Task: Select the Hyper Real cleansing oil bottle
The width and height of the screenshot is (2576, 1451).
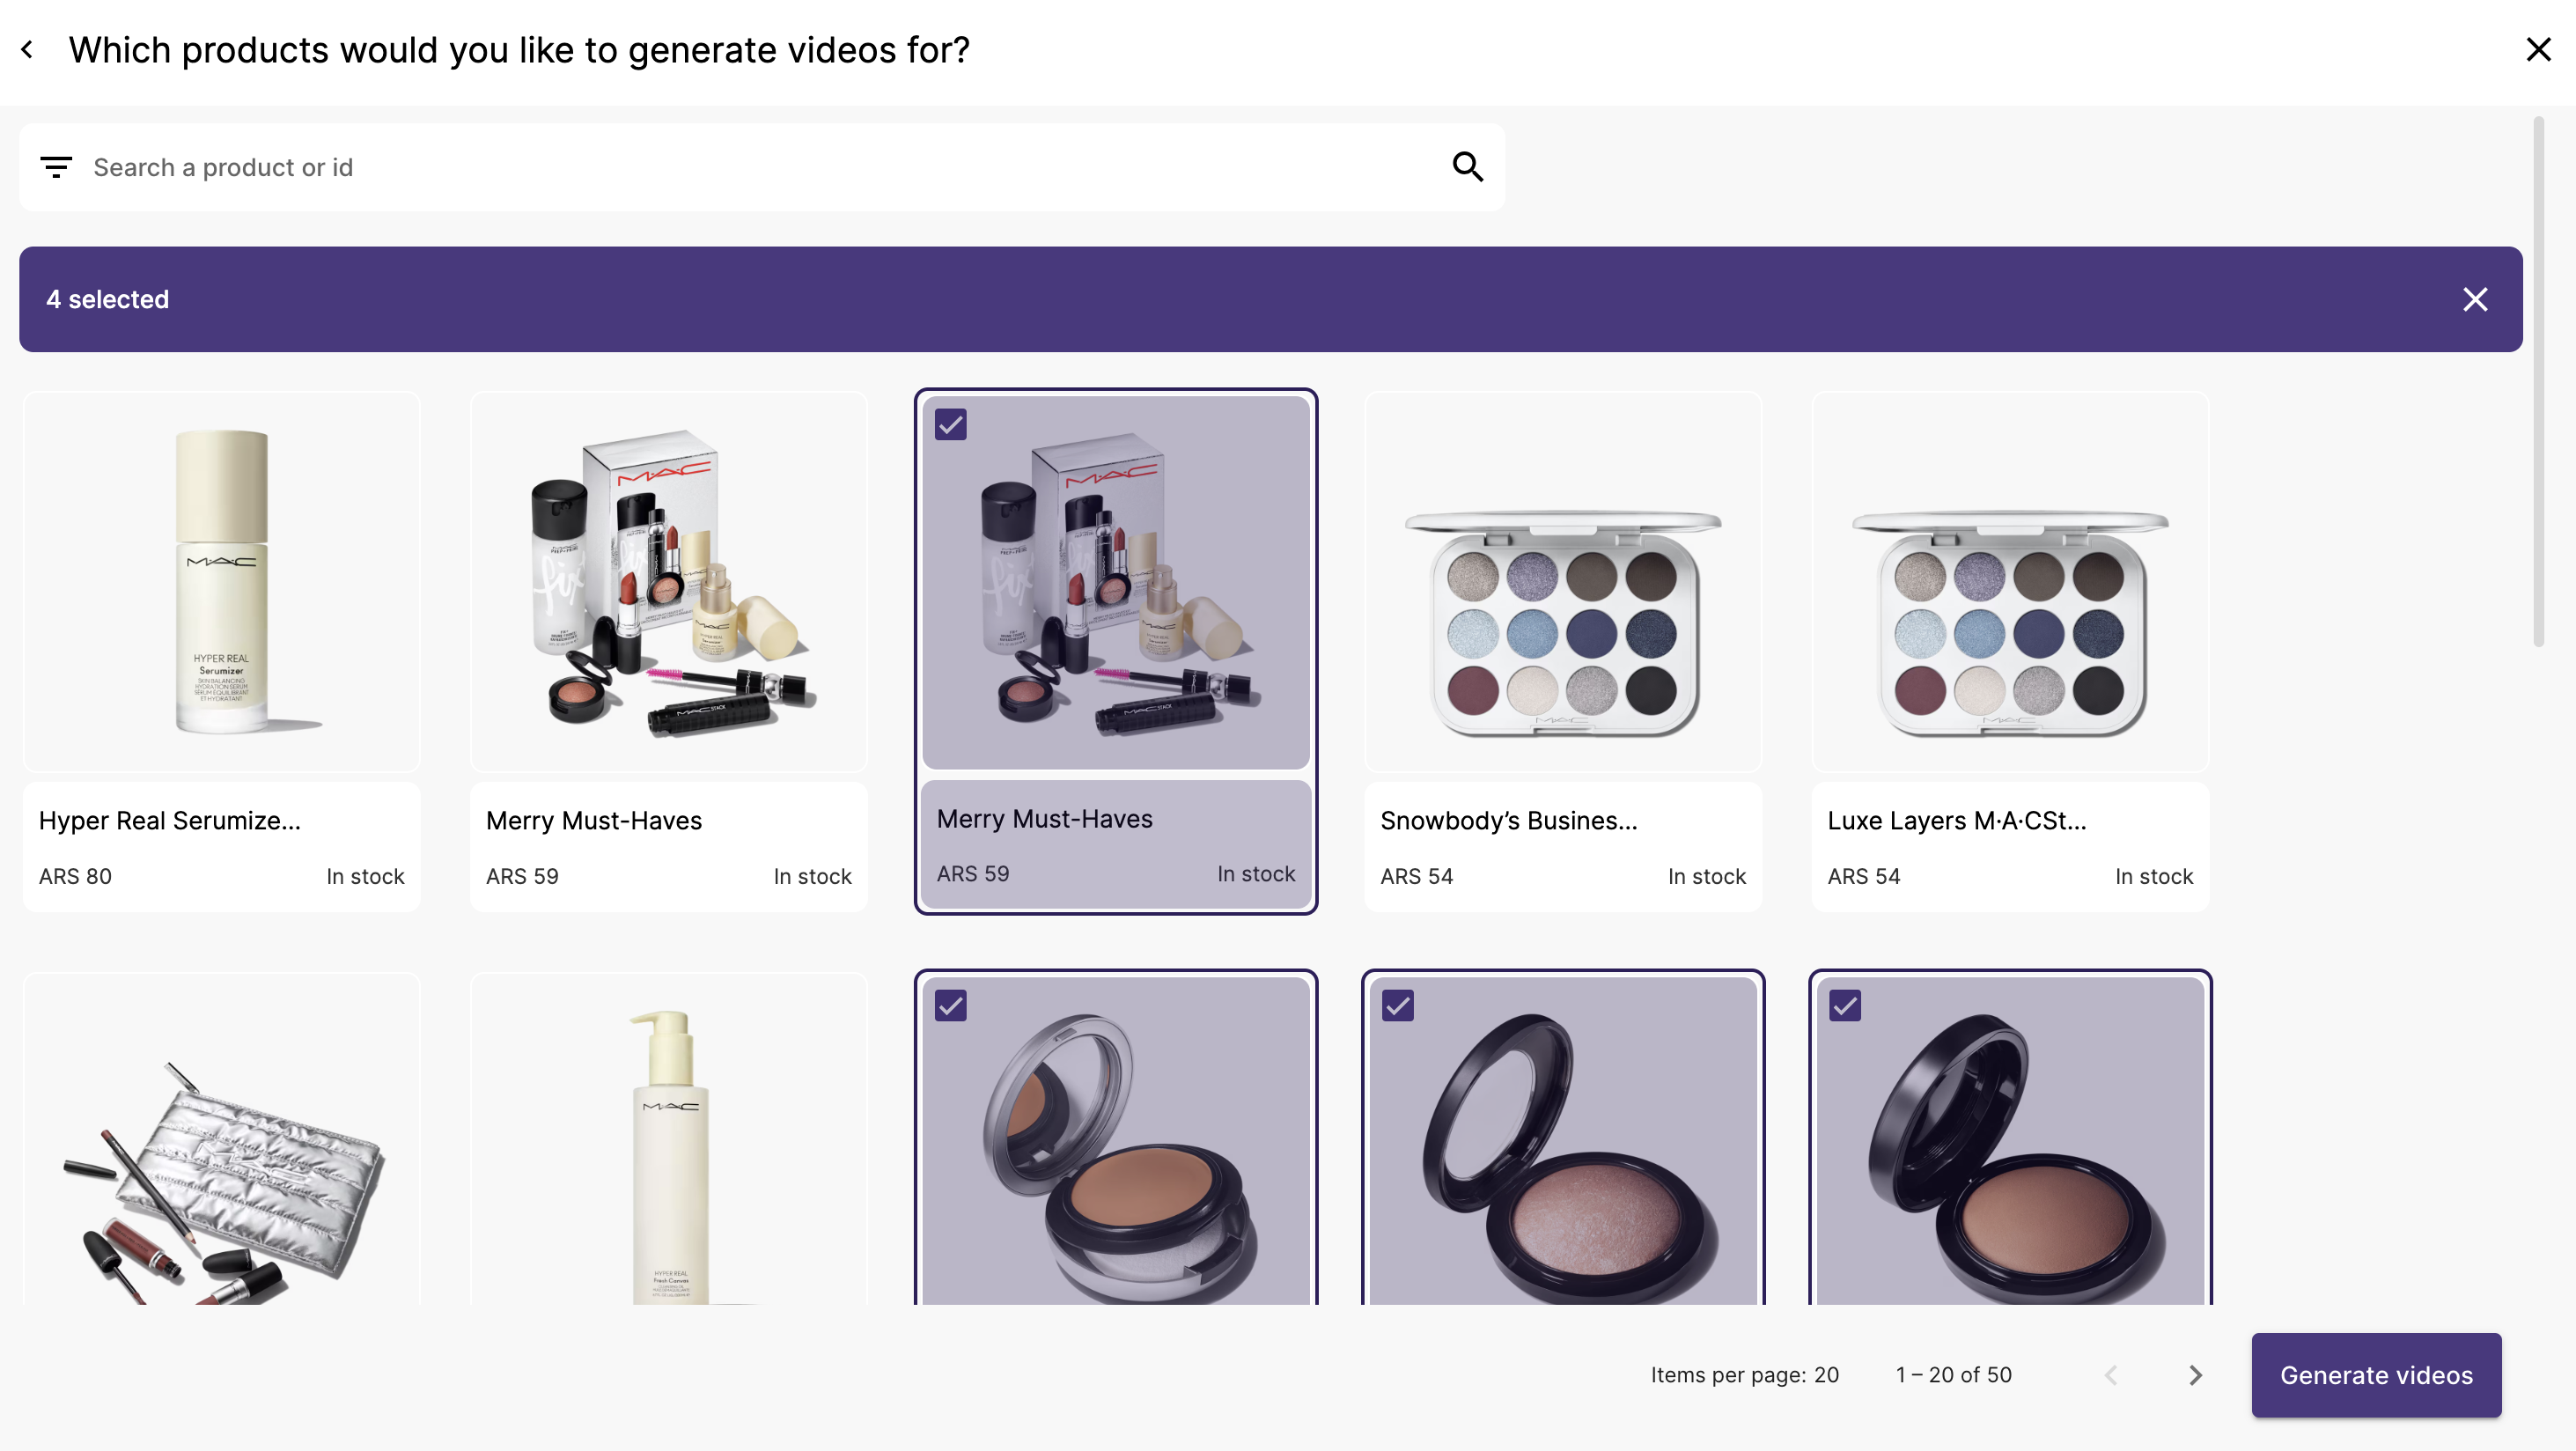Action: (668, 1138)
